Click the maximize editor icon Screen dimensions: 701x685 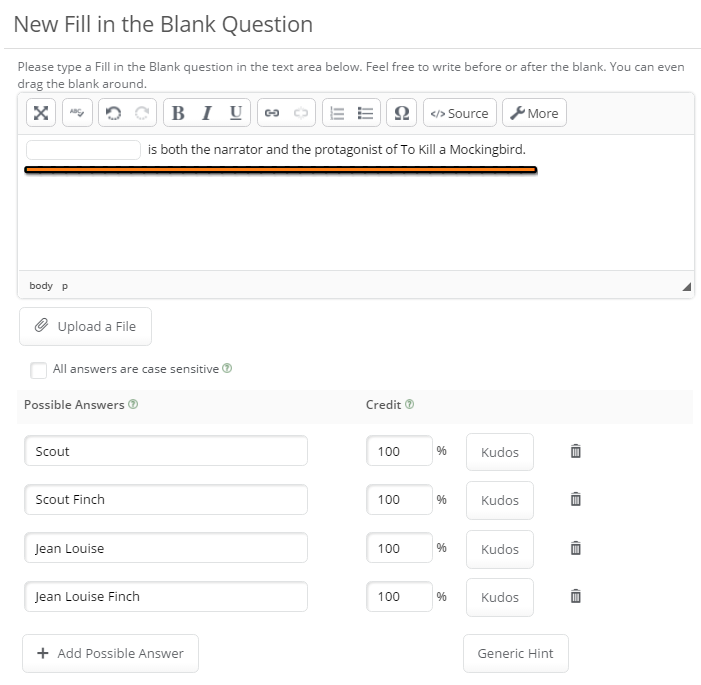click(x=41, y=113)
